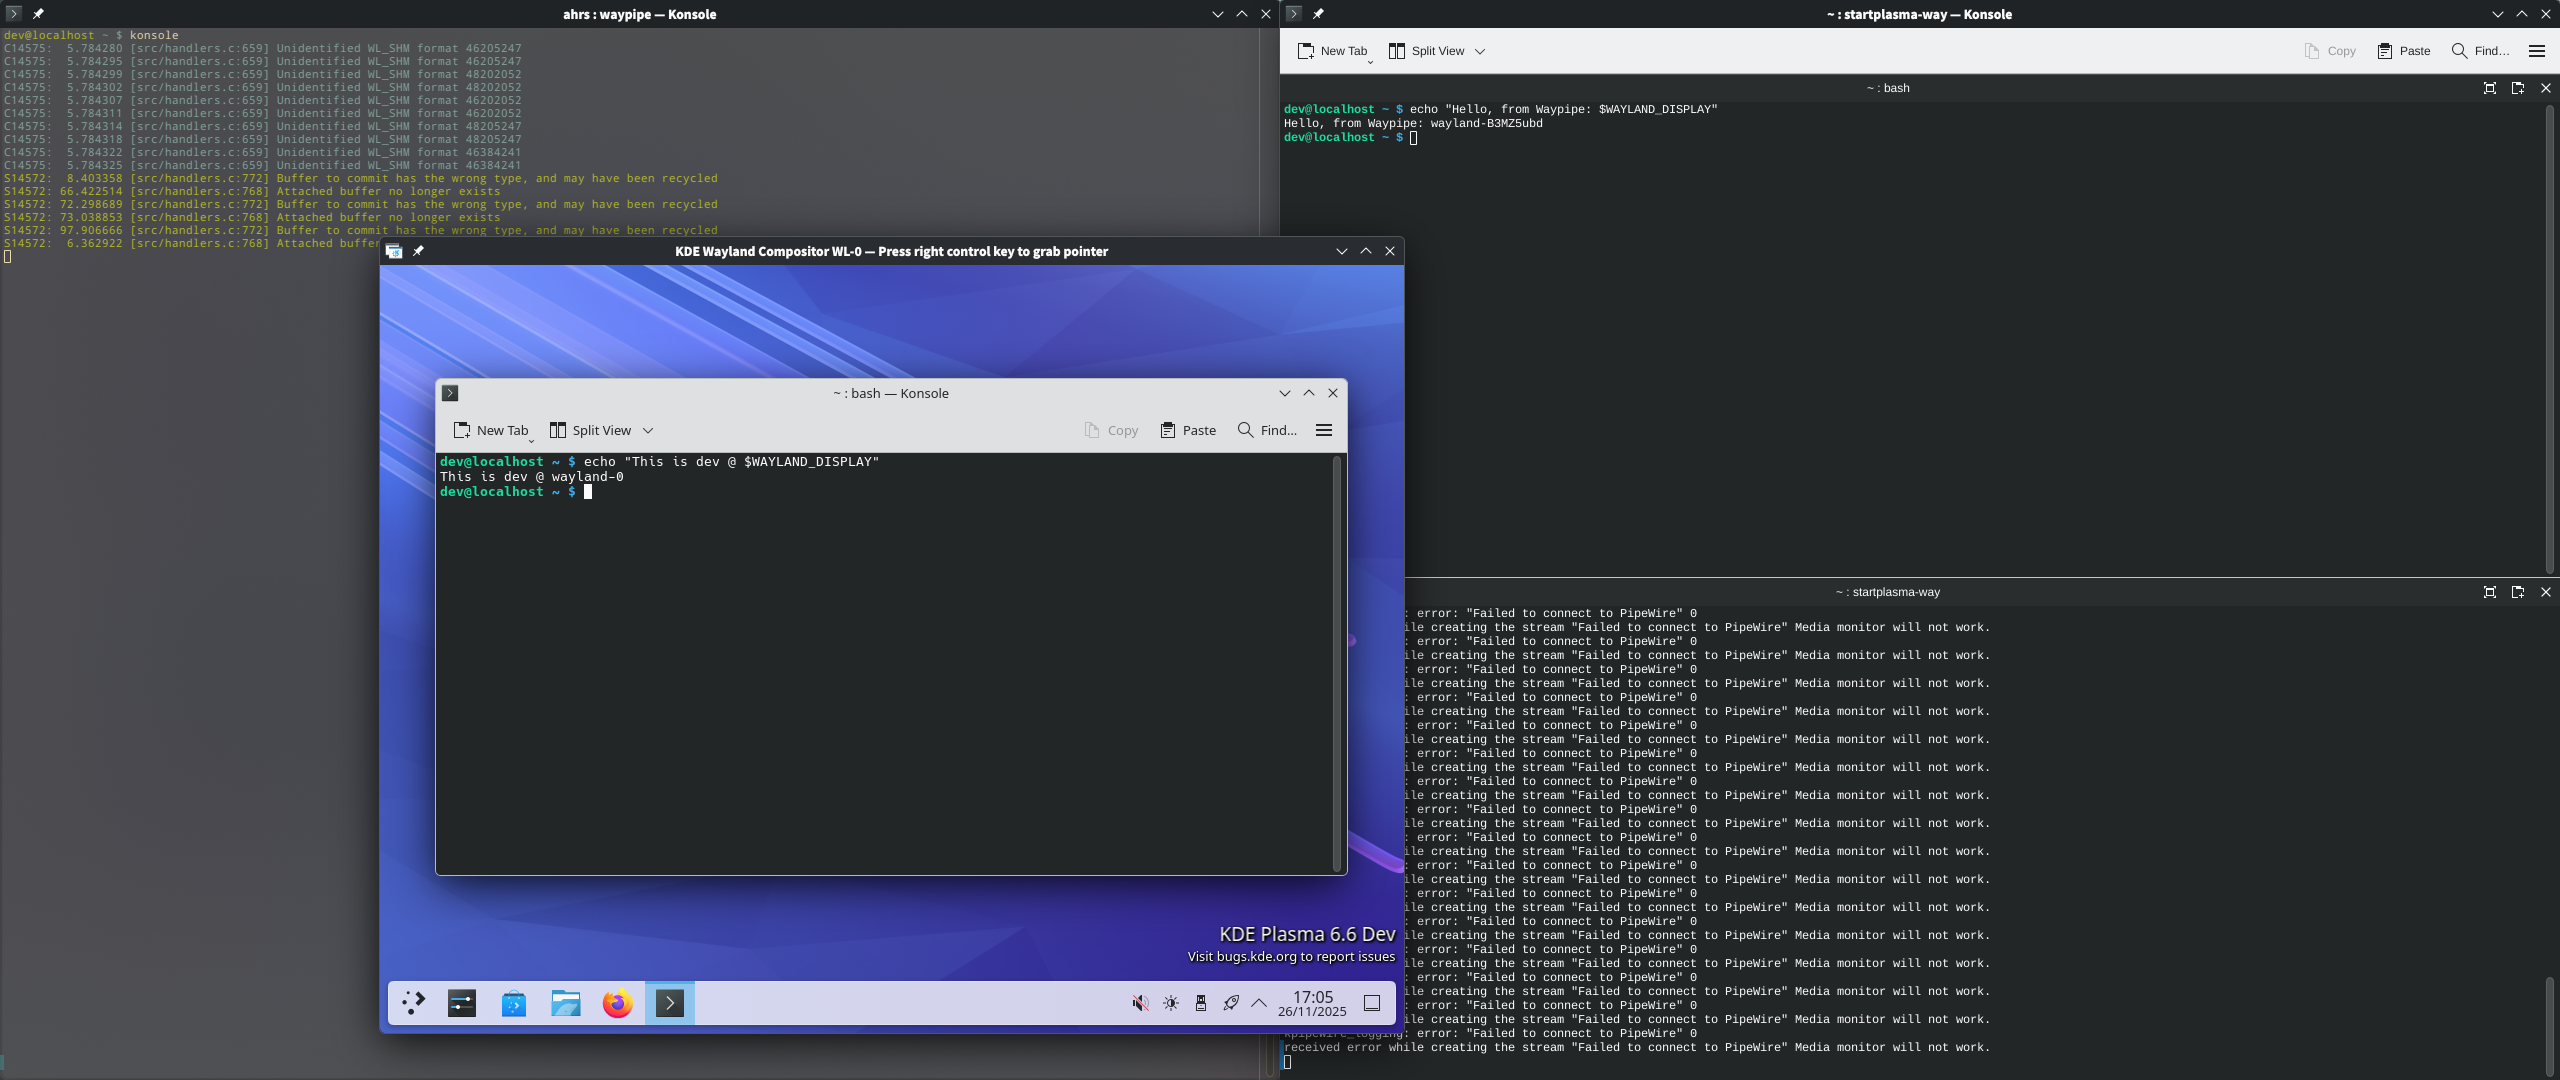Screen dimensions: 2560x1080
Task: Maximize the '~ : bash' split pane
Action: [2490, 88]
